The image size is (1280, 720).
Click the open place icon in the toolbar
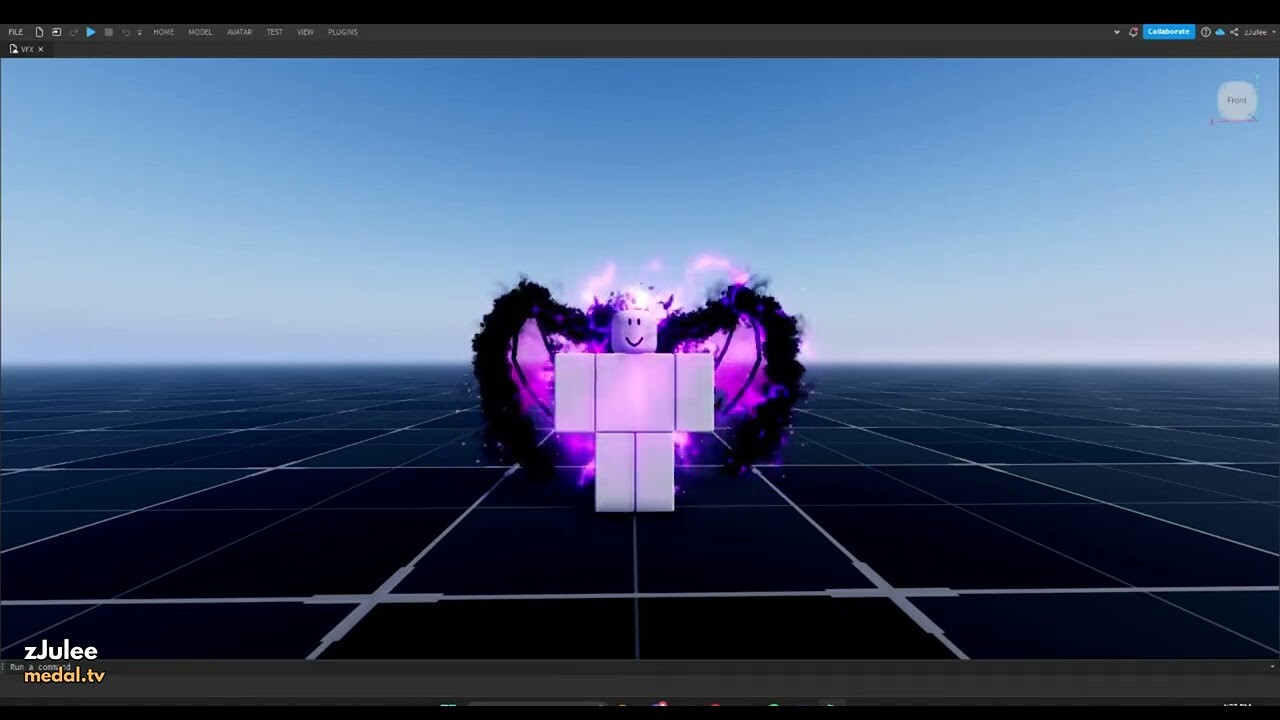tap(56, 32)
